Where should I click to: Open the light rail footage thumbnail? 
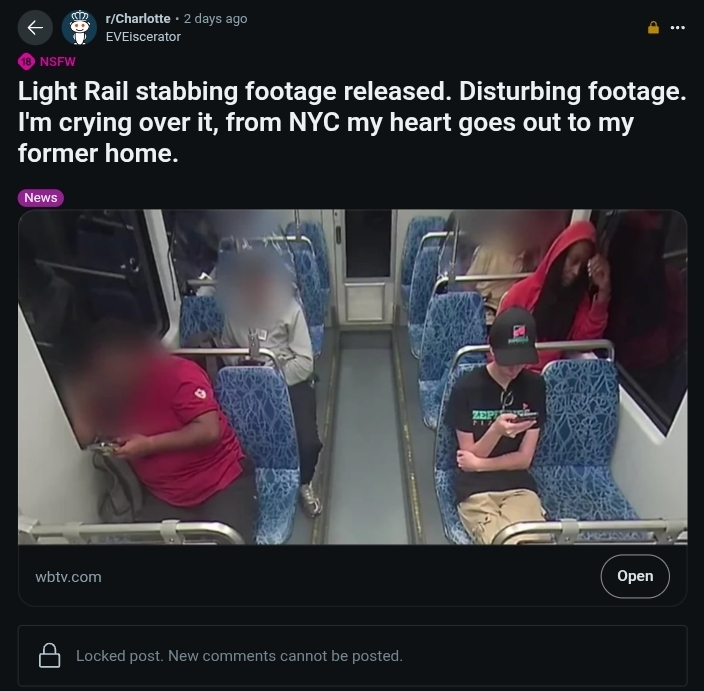[352, 377]
